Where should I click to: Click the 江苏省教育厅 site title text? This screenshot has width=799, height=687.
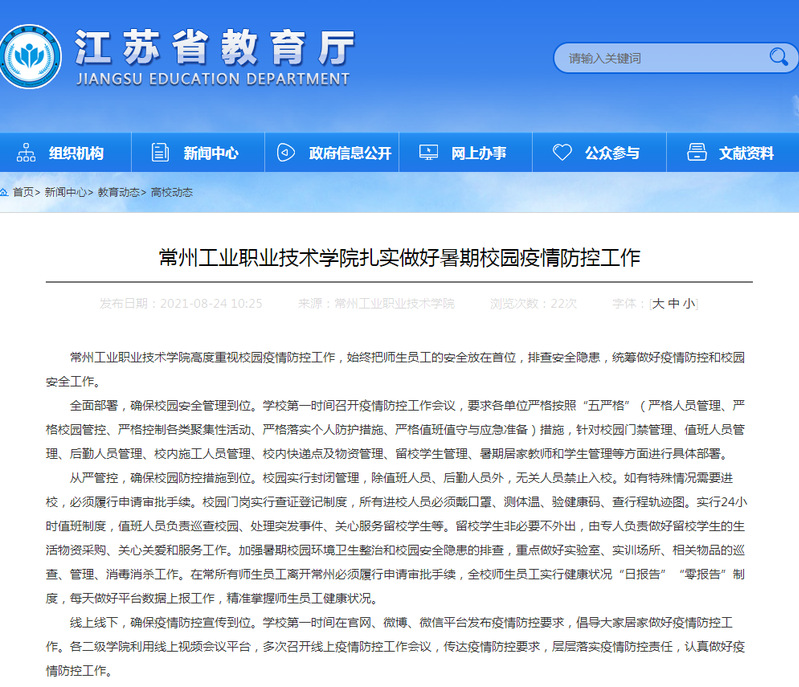(x=213, y=46)
